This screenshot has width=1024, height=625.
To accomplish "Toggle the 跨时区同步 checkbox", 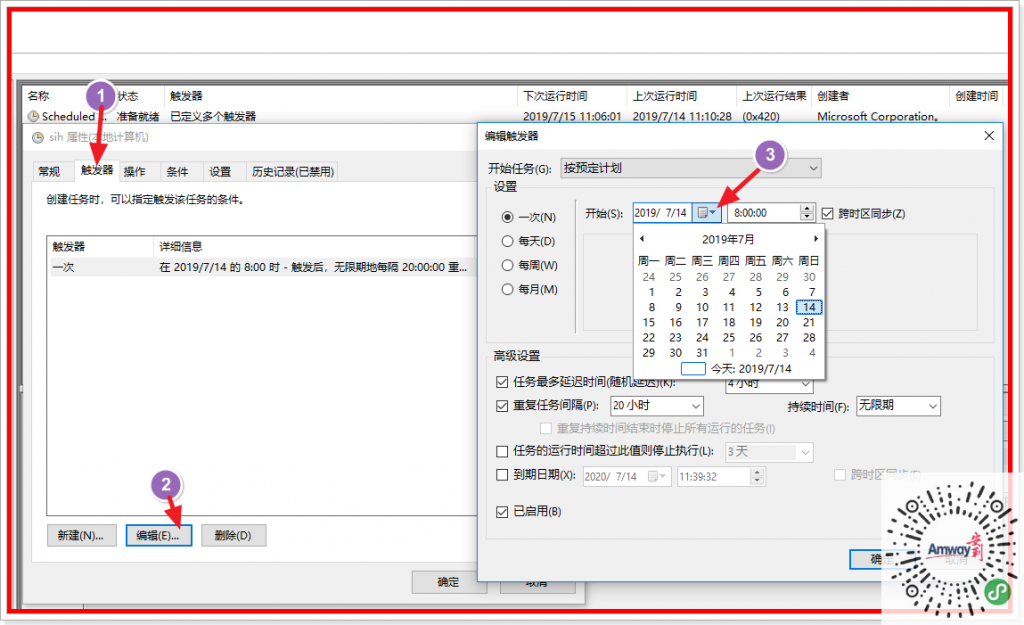I will pyautogui.click(x=827, y=213).
